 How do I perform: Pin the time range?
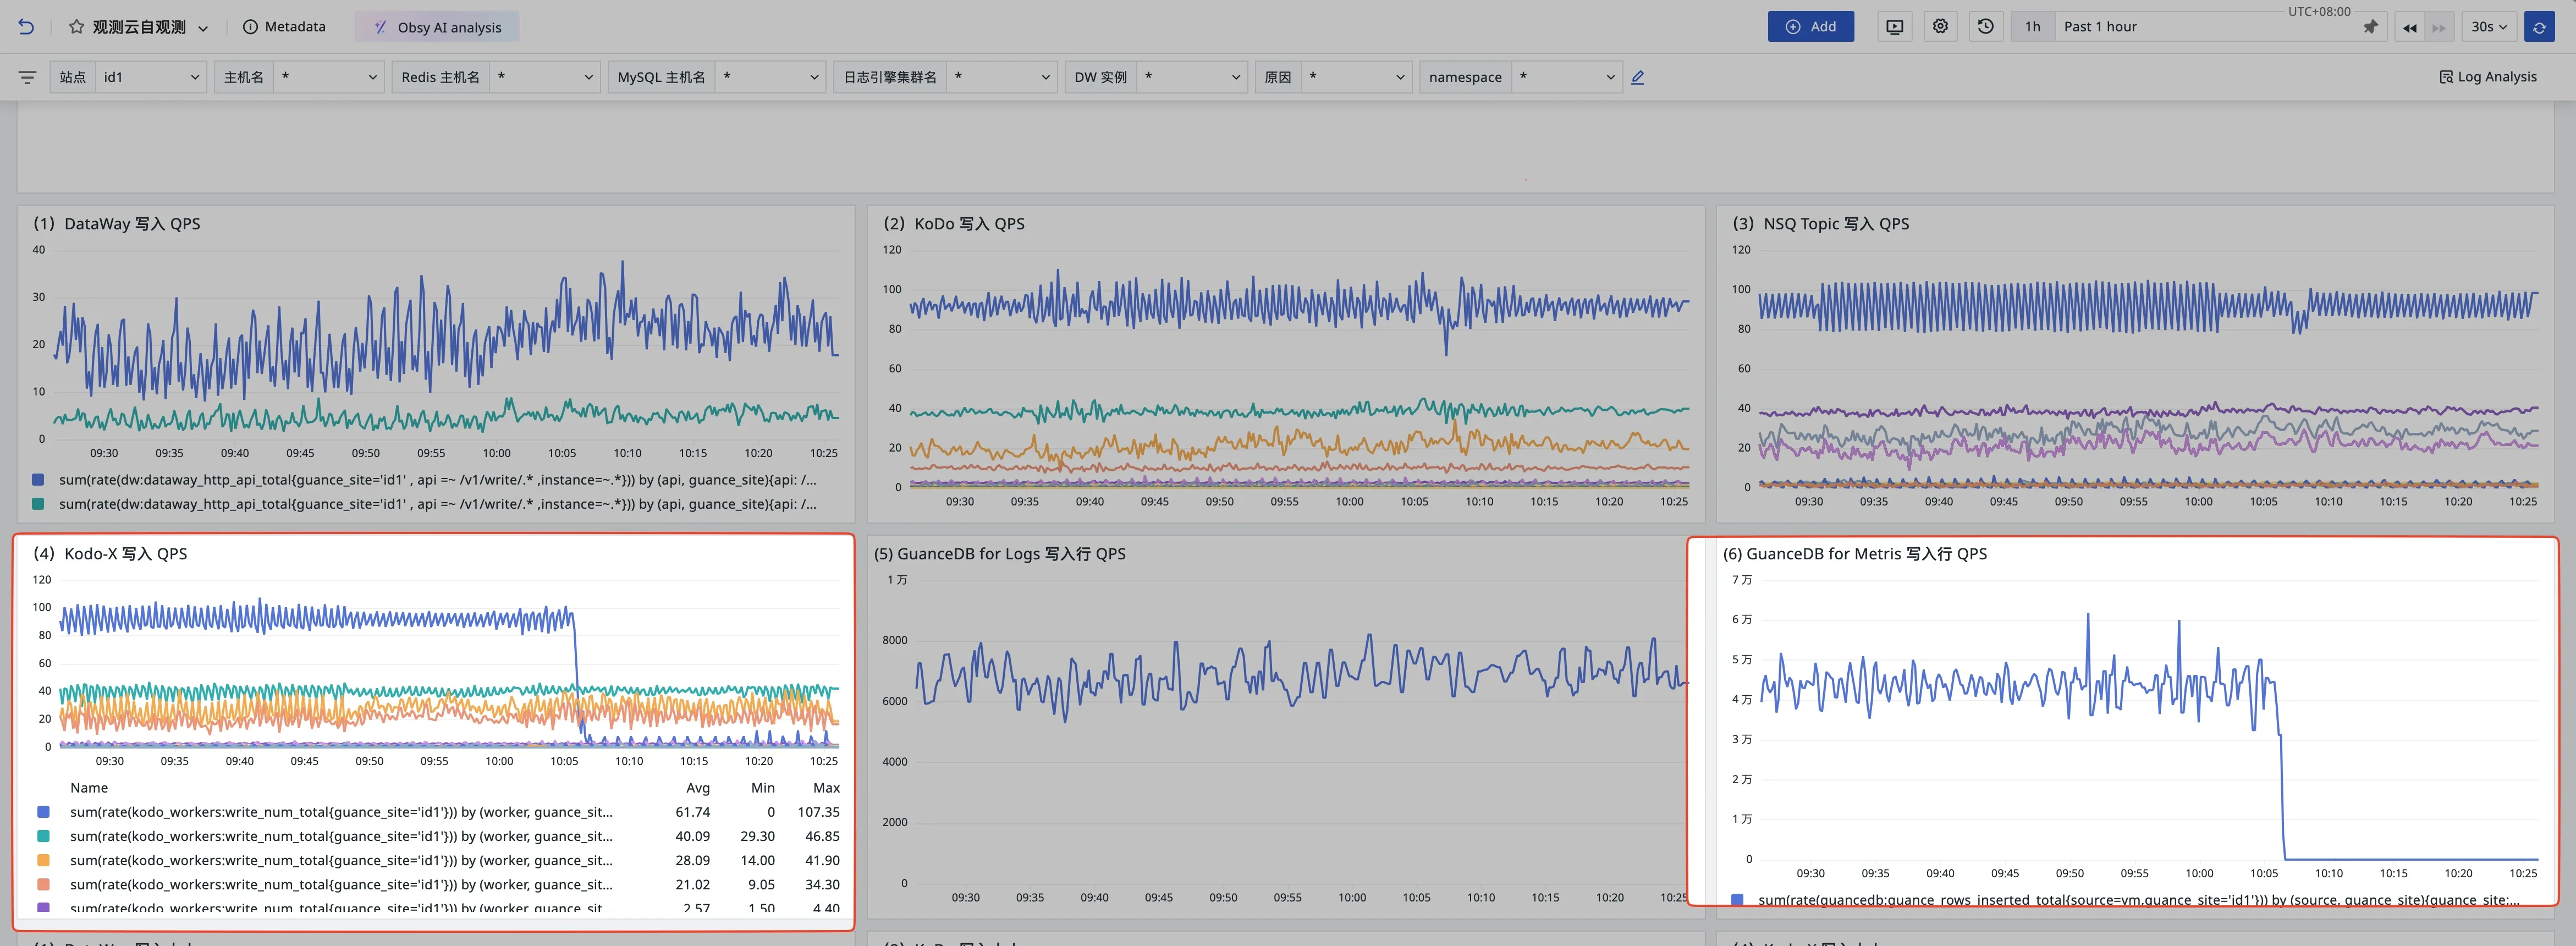pos(2370,27)
